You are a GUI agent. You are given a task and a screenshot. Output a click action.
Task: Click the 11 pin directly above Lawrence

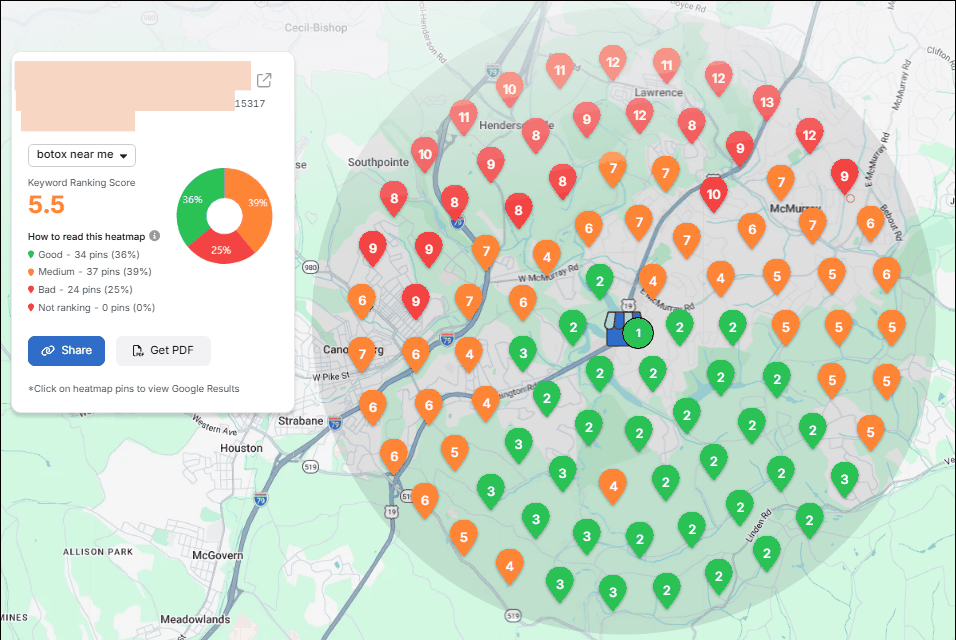667,67
